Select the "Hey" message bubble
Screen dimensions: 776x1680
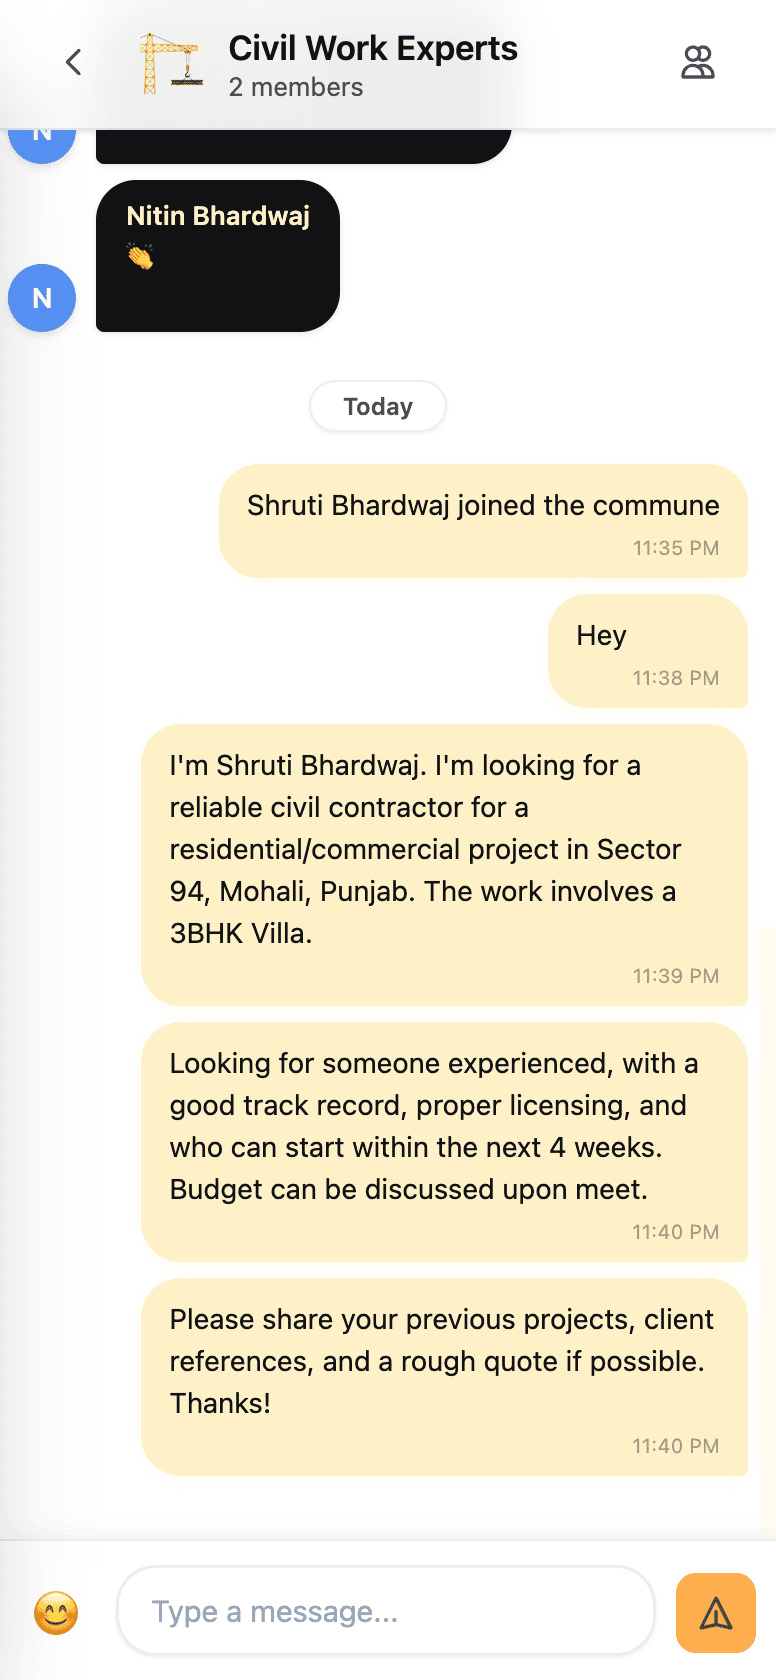click(x=647, y=650)
